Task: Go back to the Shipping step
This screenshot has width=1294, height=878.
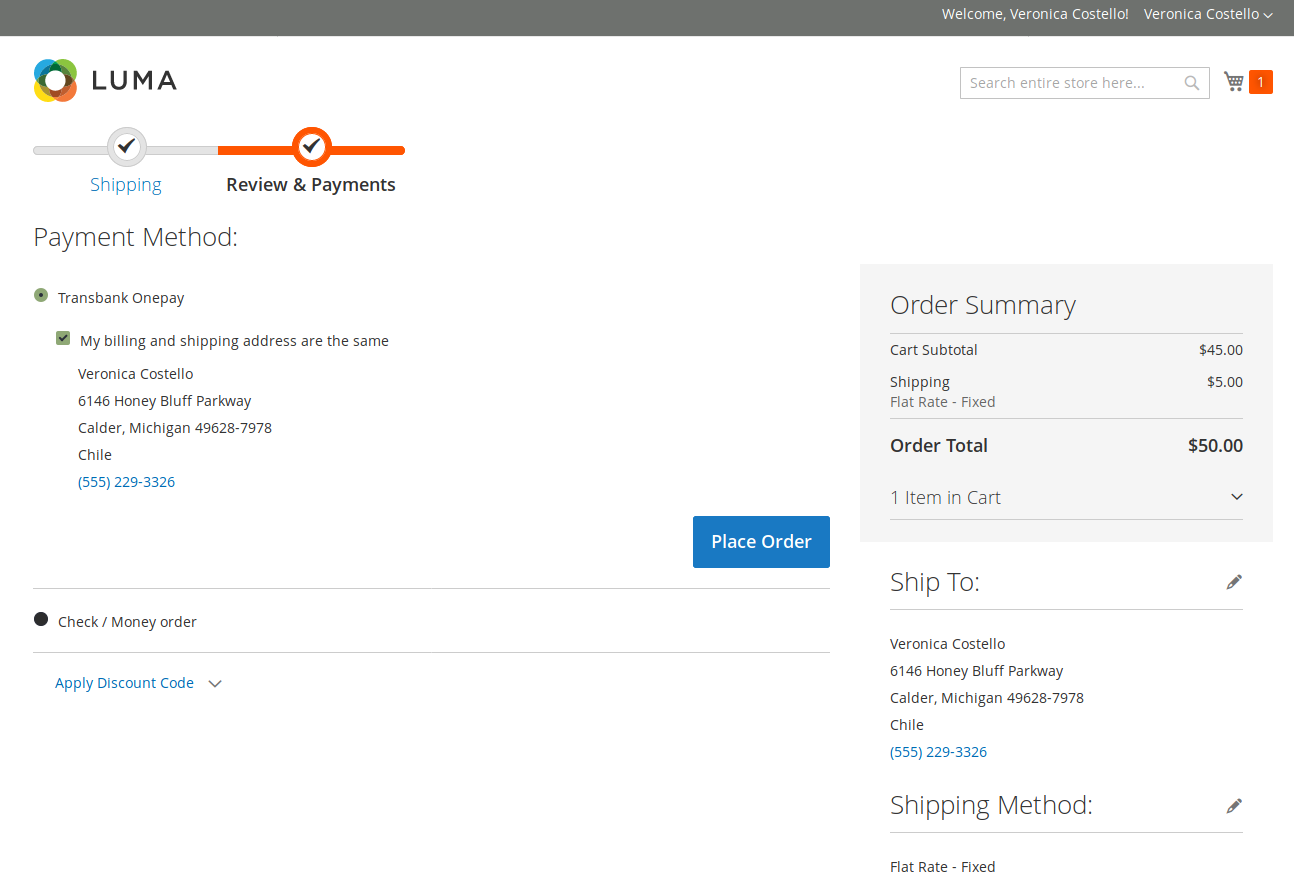Action: pos(126,185)
